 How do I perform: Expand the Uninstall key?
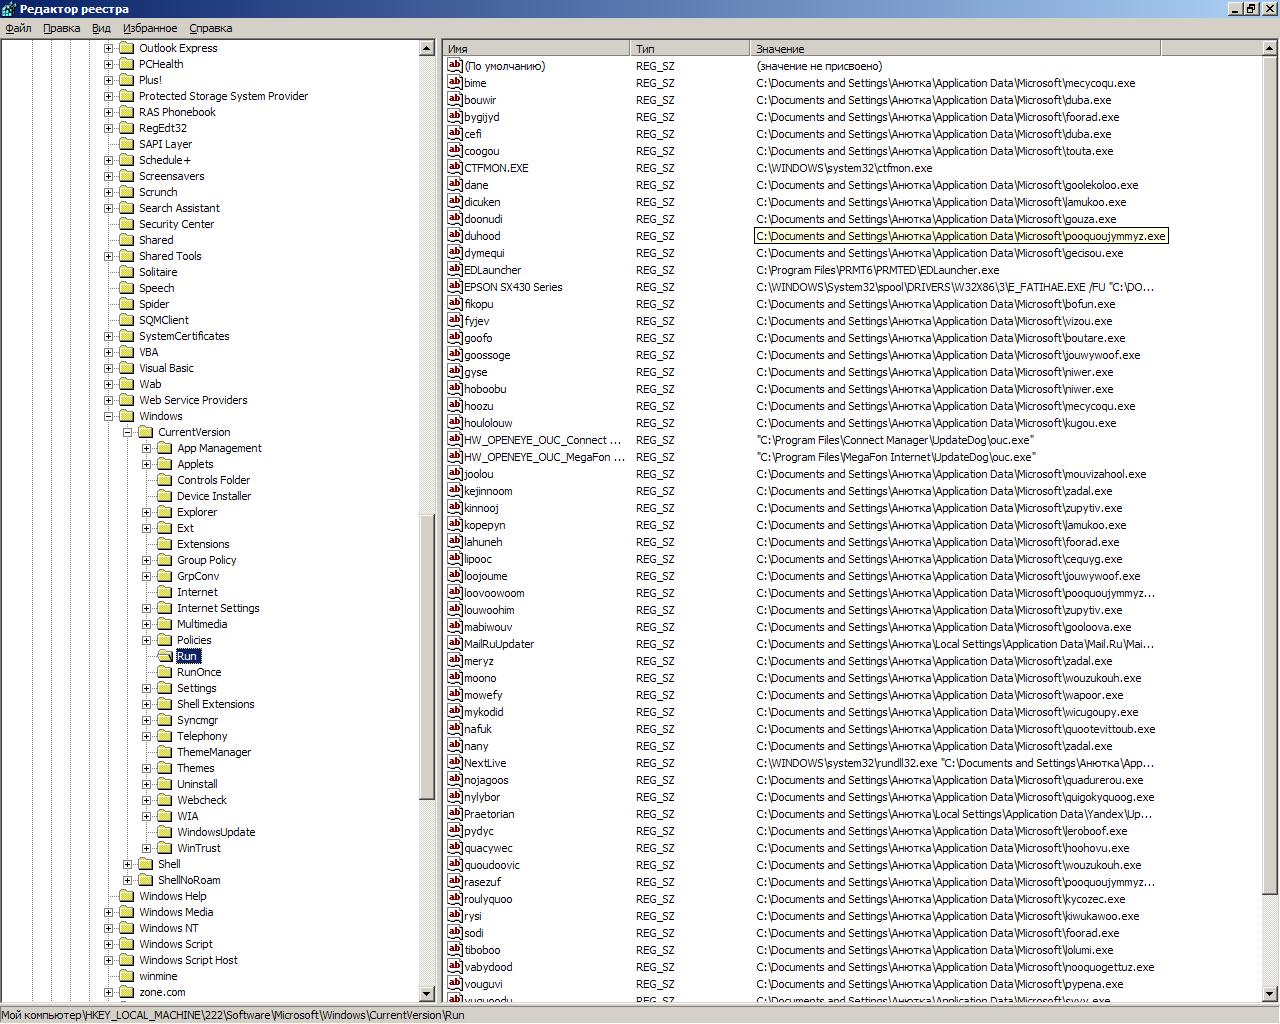(146, 784)
